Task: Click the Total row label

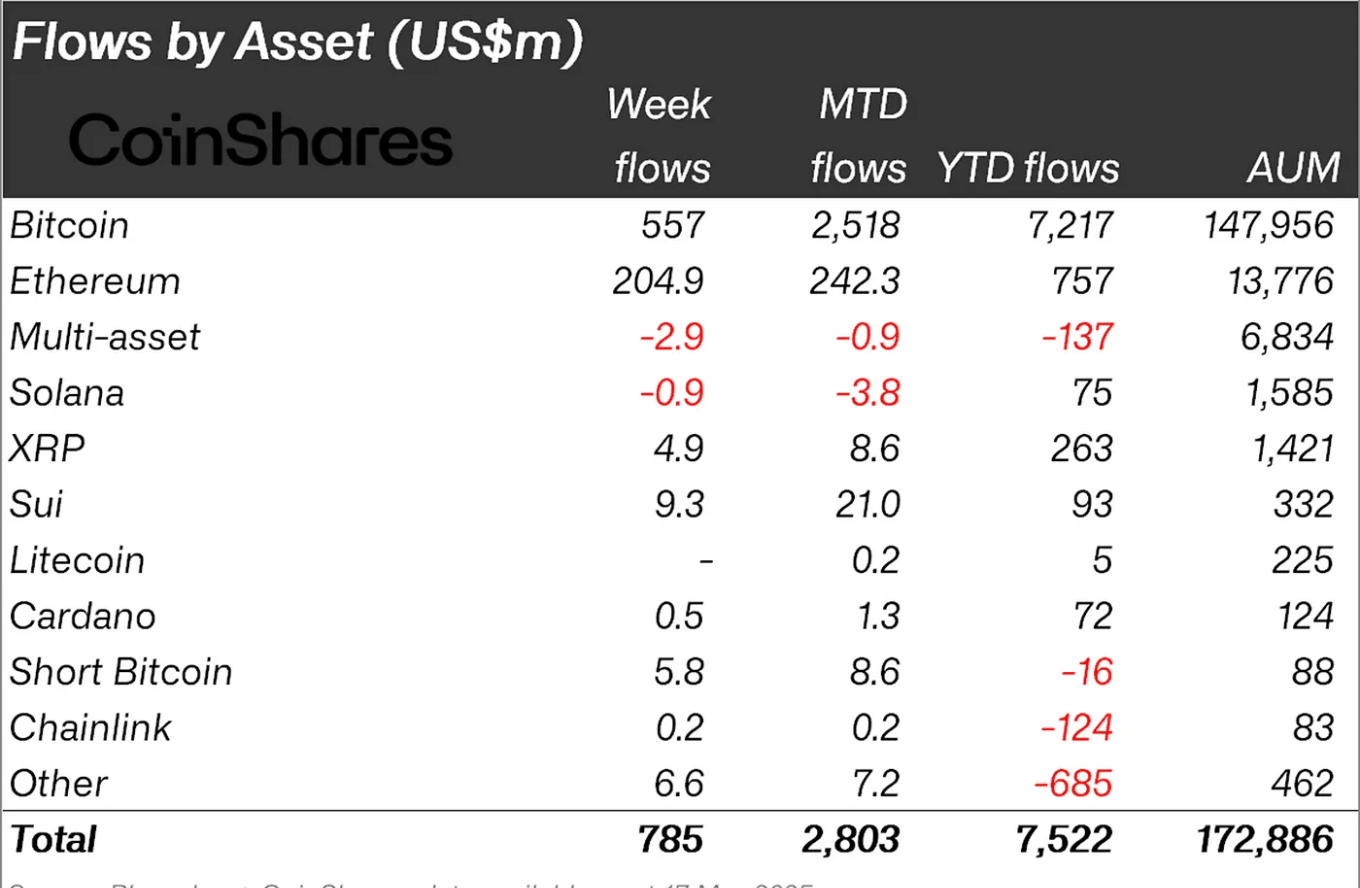Action: pyautogui.click(x=54, y=839)
